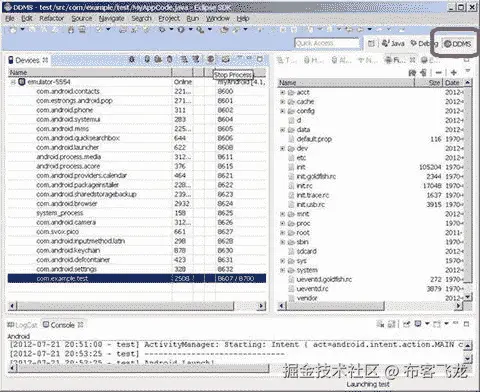Click the Screen Capture icon in Devices
480x392 pixels.
[226, 59]
